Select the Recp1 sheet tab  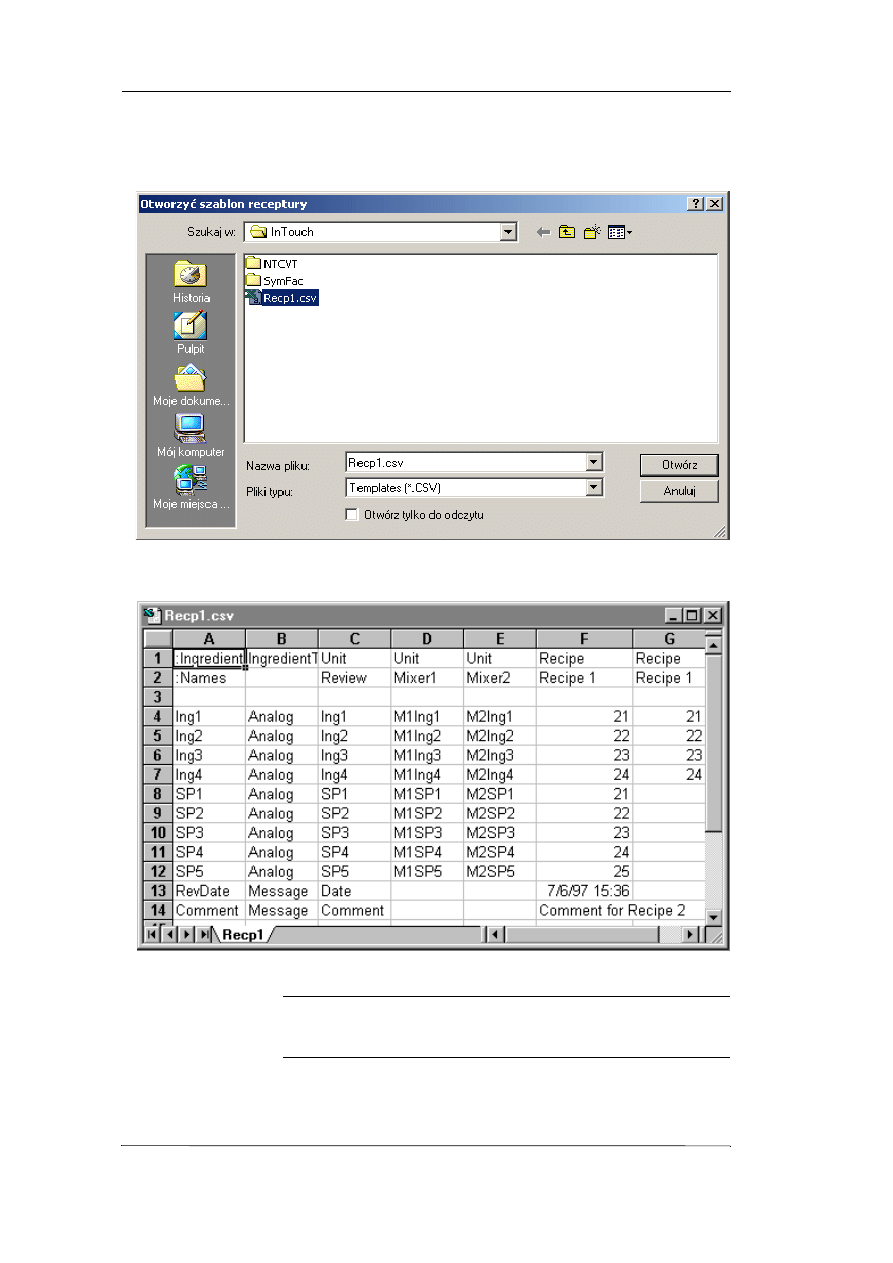(242, 935)
